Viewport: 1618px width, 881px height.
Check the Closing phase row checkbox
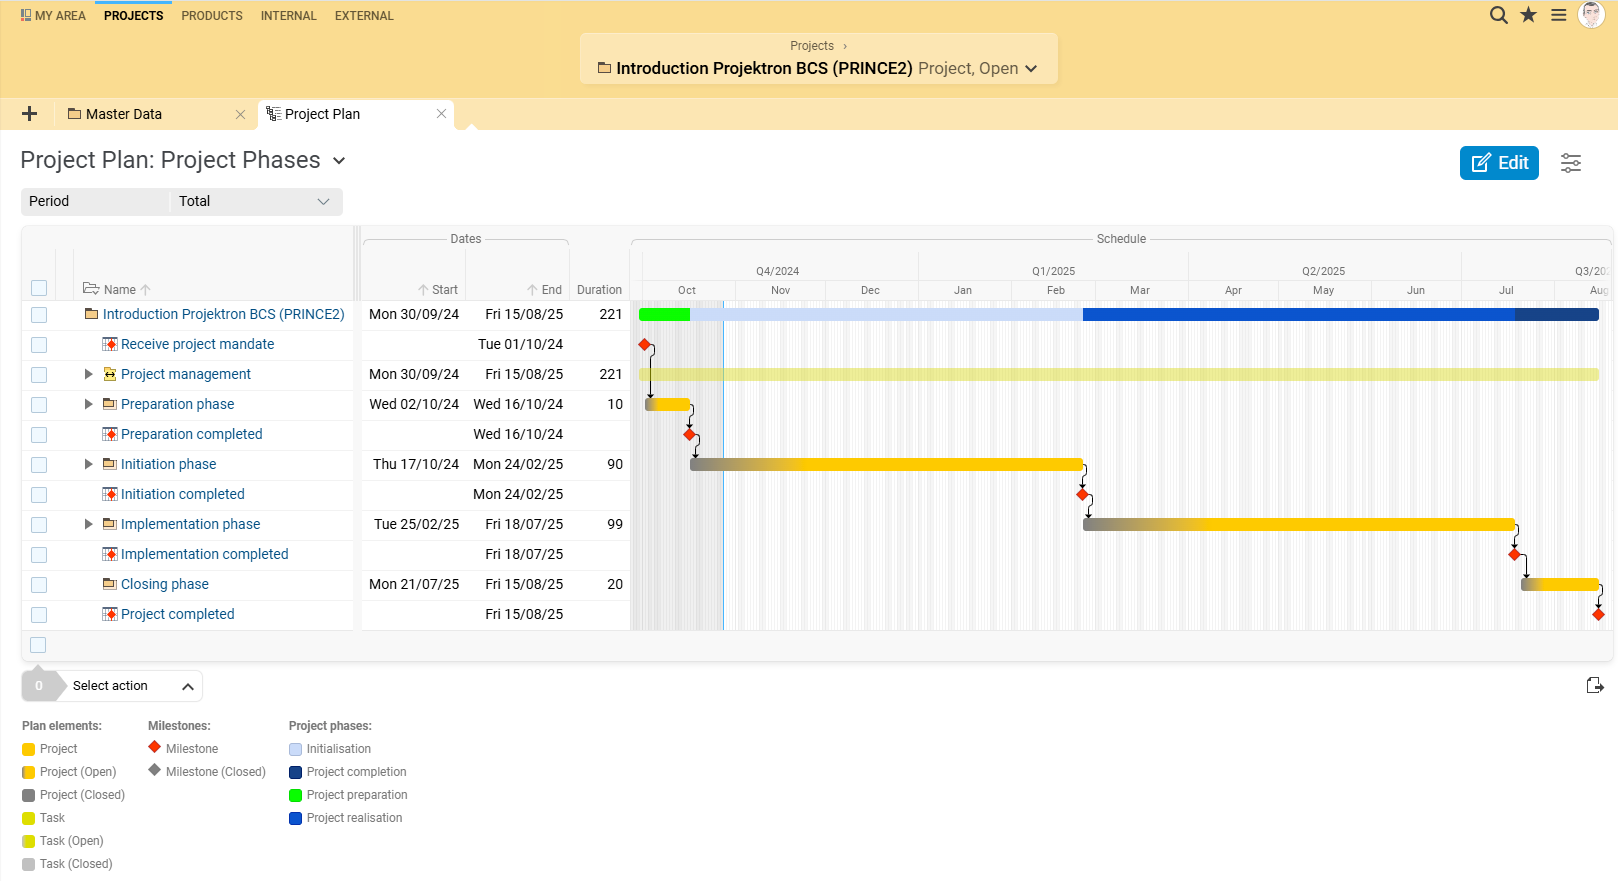pos(39,584)
